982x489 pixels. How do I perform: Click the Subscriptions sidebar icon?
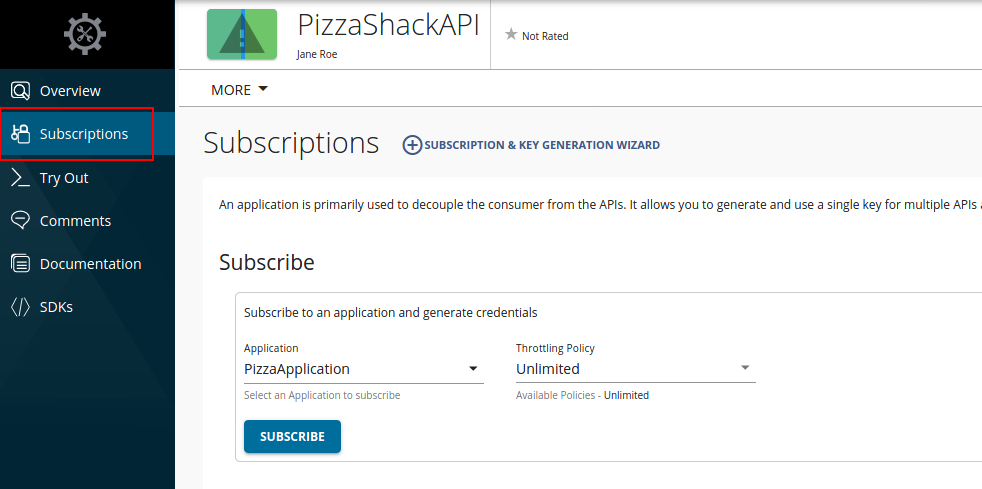point(21,134)
